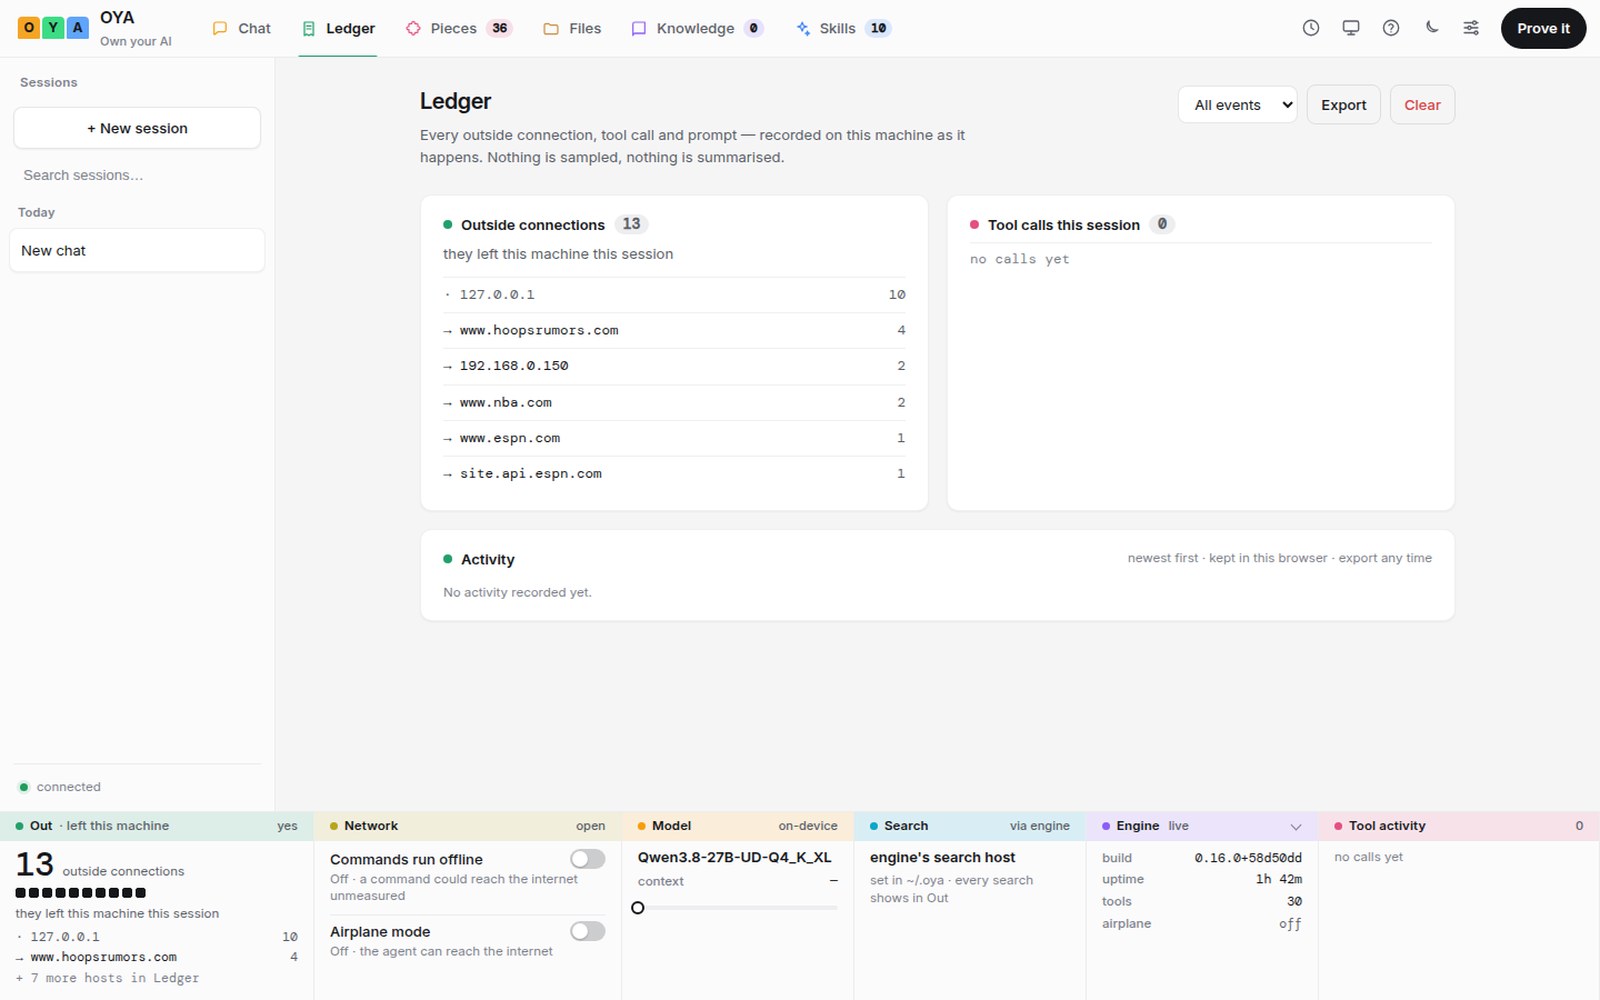
Task: Click the green connected status dot
Action: (24, 787)
